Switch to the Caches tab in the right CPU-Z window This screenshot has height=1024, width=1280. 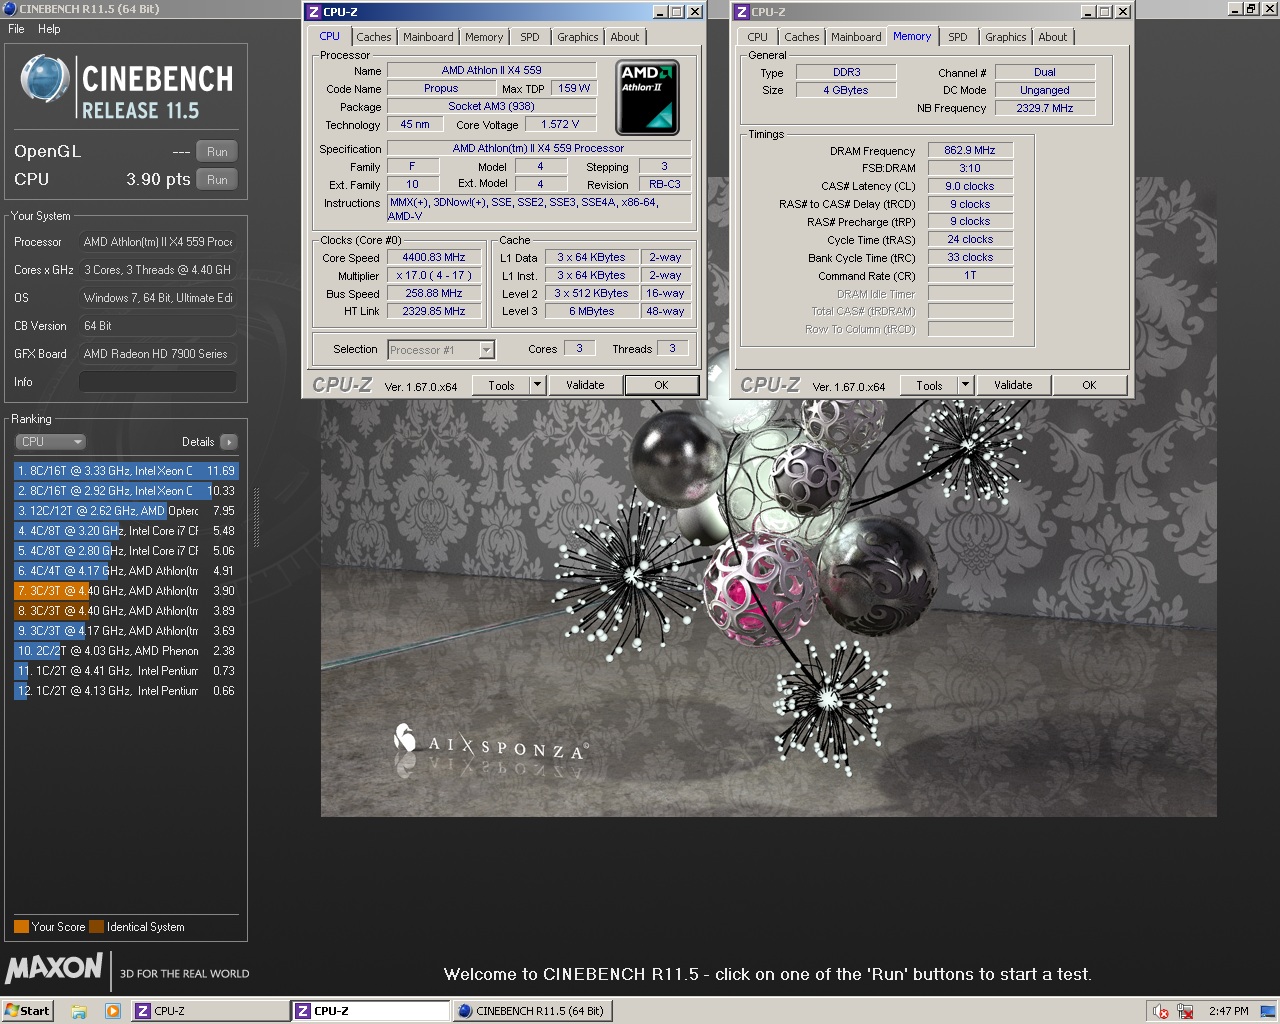pos(802,37)
